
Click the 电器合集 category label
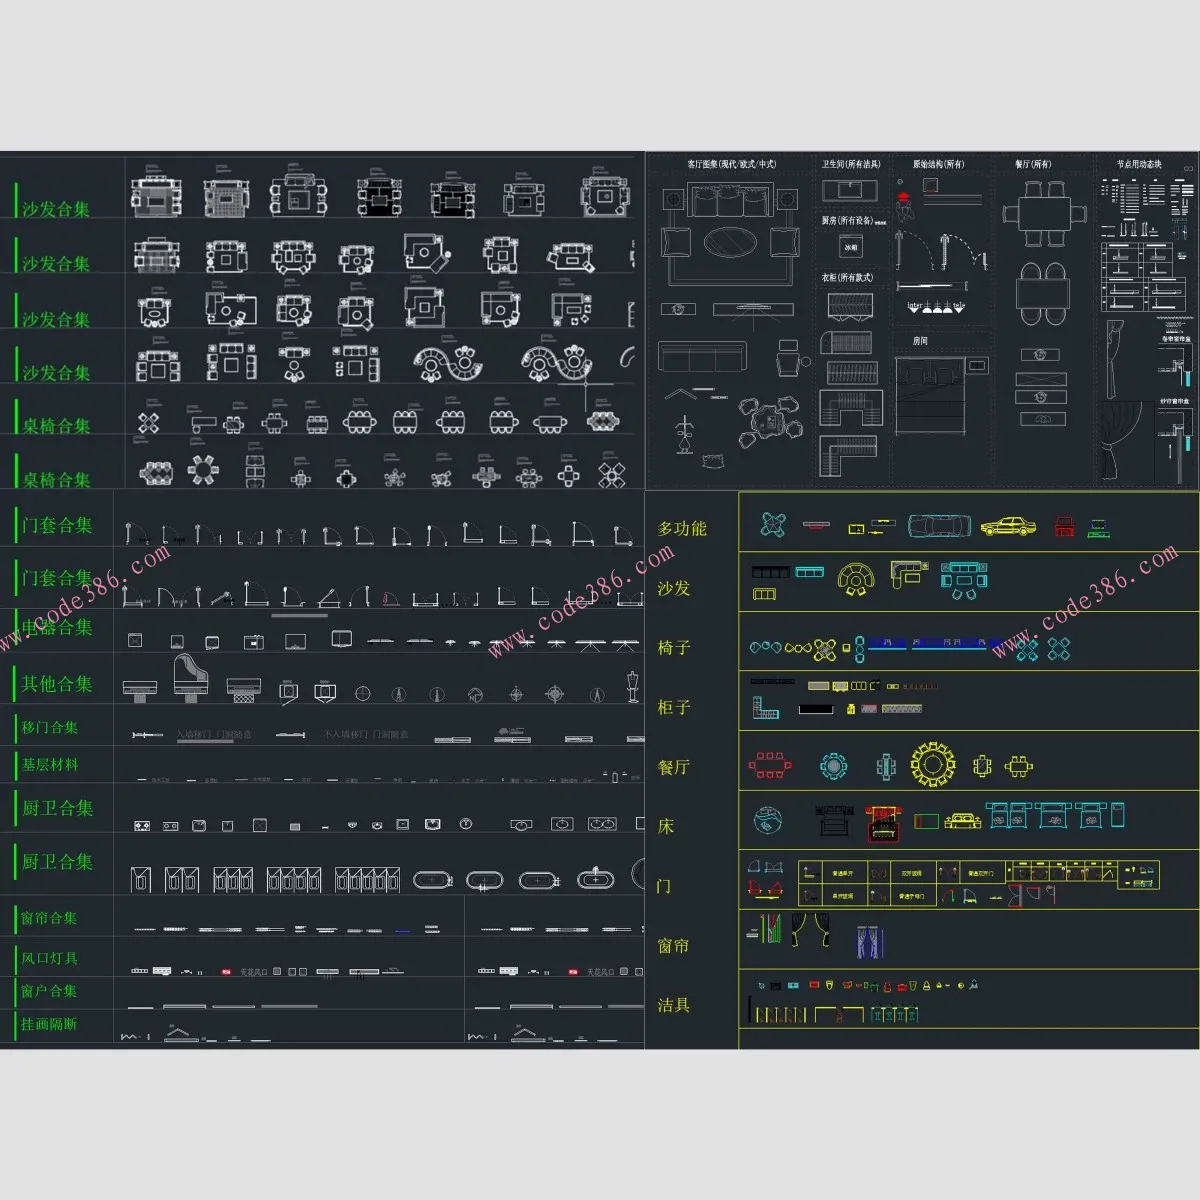click(x=57, y=627)
